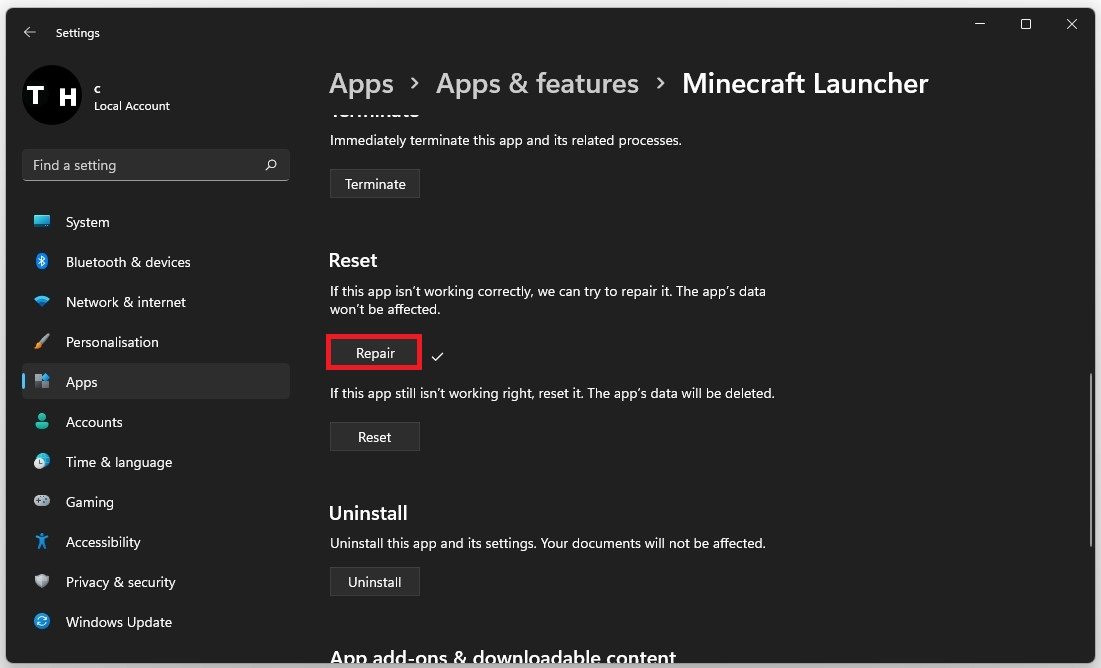Image resolution: width=1101 pixels, height=668 pixels.
Task: Open Privacy & security shield icon
Action: pos(42,582)
